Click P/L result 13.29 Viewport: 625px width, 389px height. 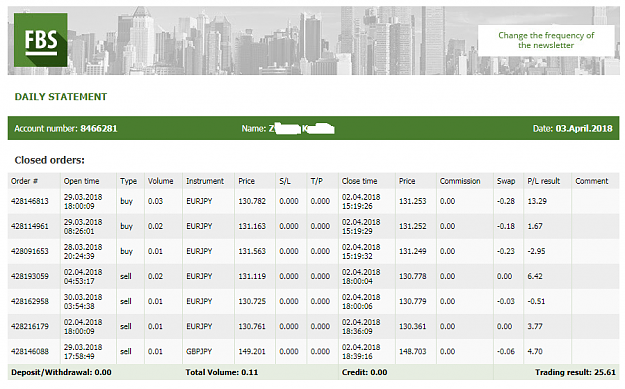tap(537, 201)
